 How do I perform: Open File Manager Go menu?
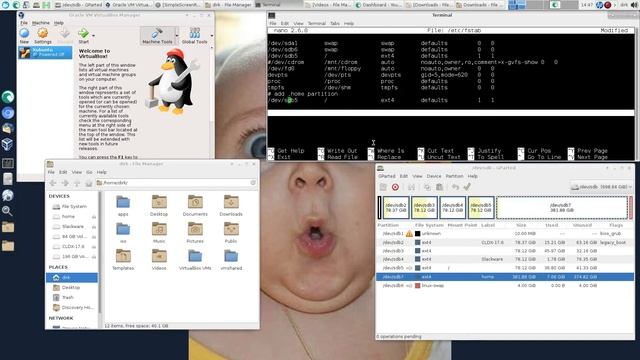point(89,172)
